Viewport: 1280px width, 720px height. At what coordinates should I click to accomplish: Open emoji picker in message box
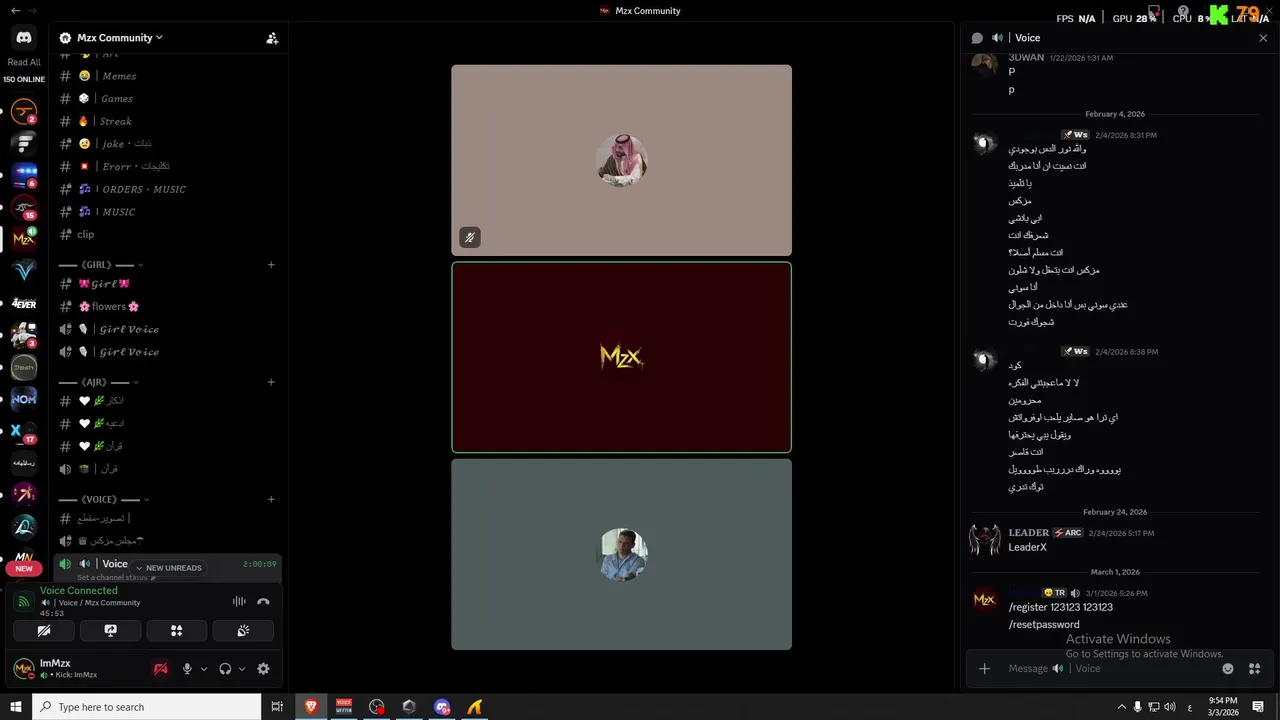(x=1228, y=669)
